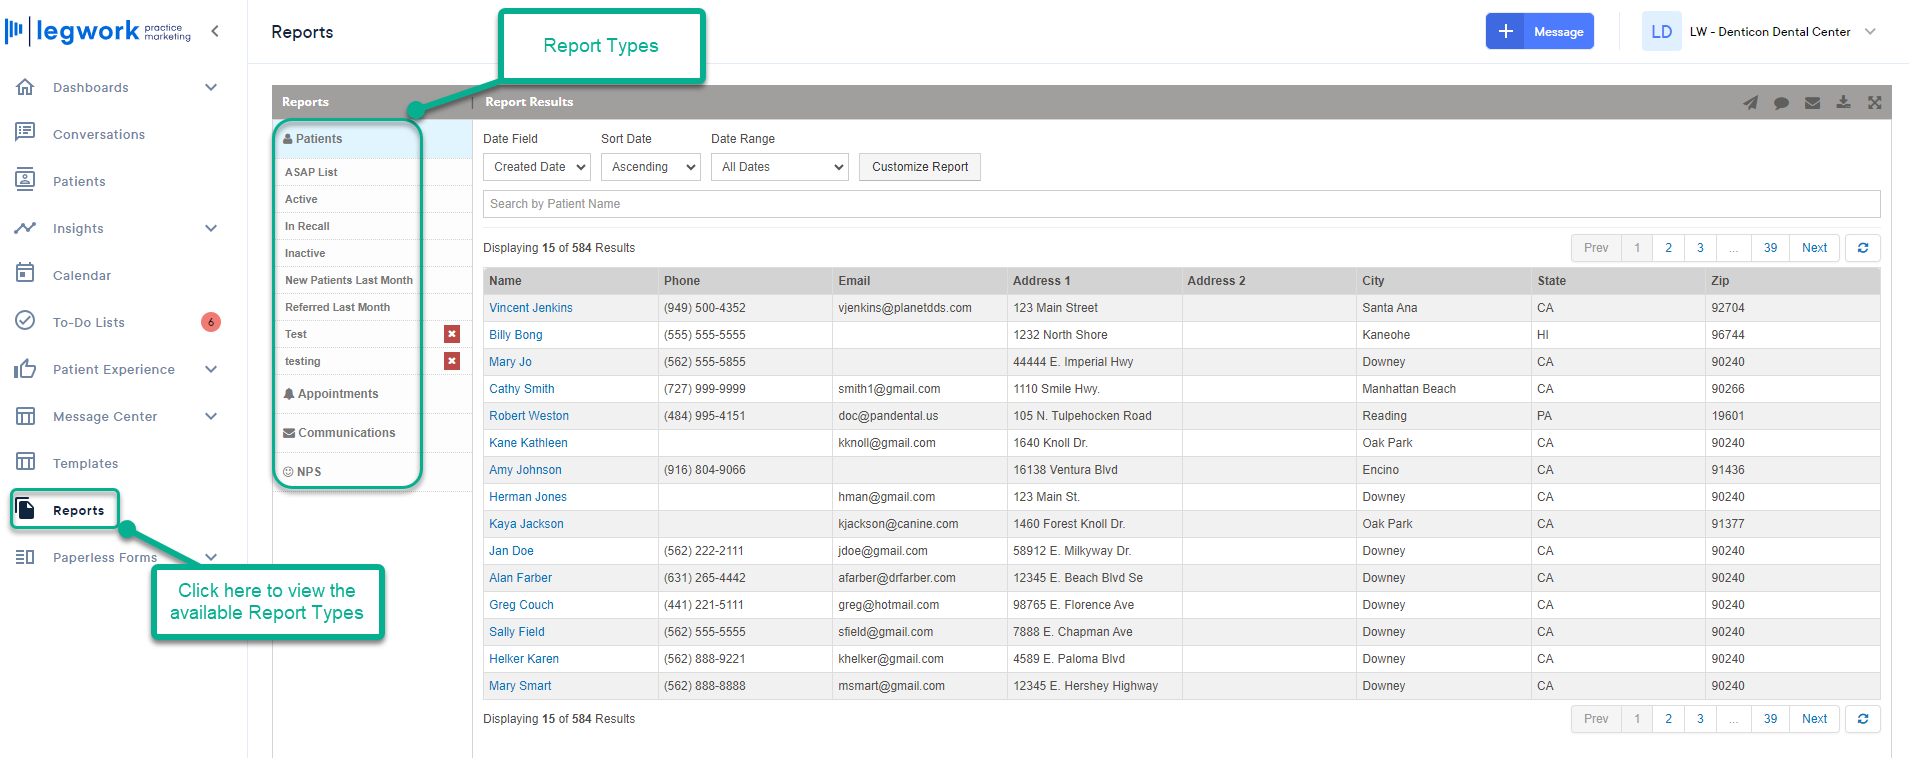
Task: Download the report results
Action: tap(1843, 103)
